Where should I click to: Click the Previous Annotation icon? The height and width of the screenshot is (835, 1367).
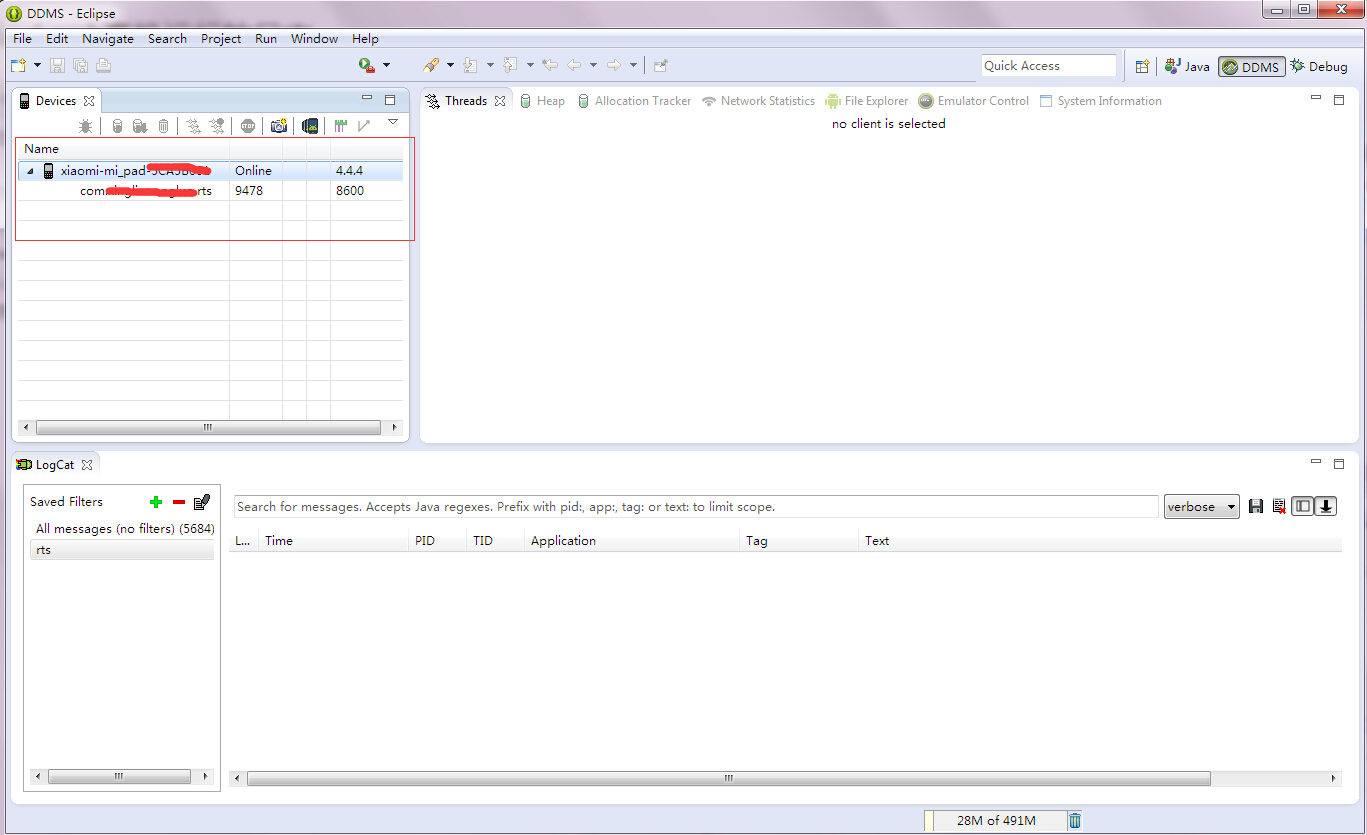[x=510, y=65]
